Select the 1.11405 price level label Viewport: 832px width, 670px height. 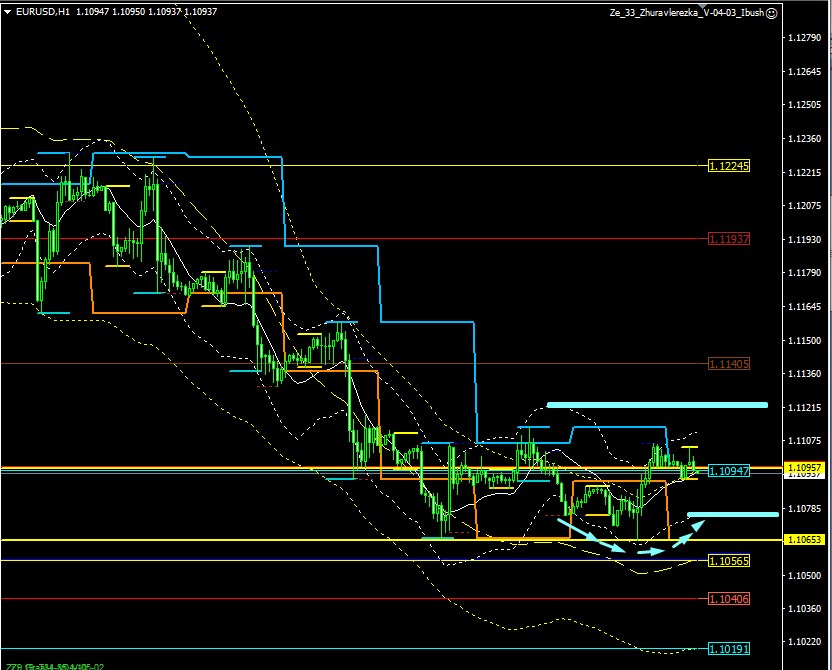pos(728,364)
